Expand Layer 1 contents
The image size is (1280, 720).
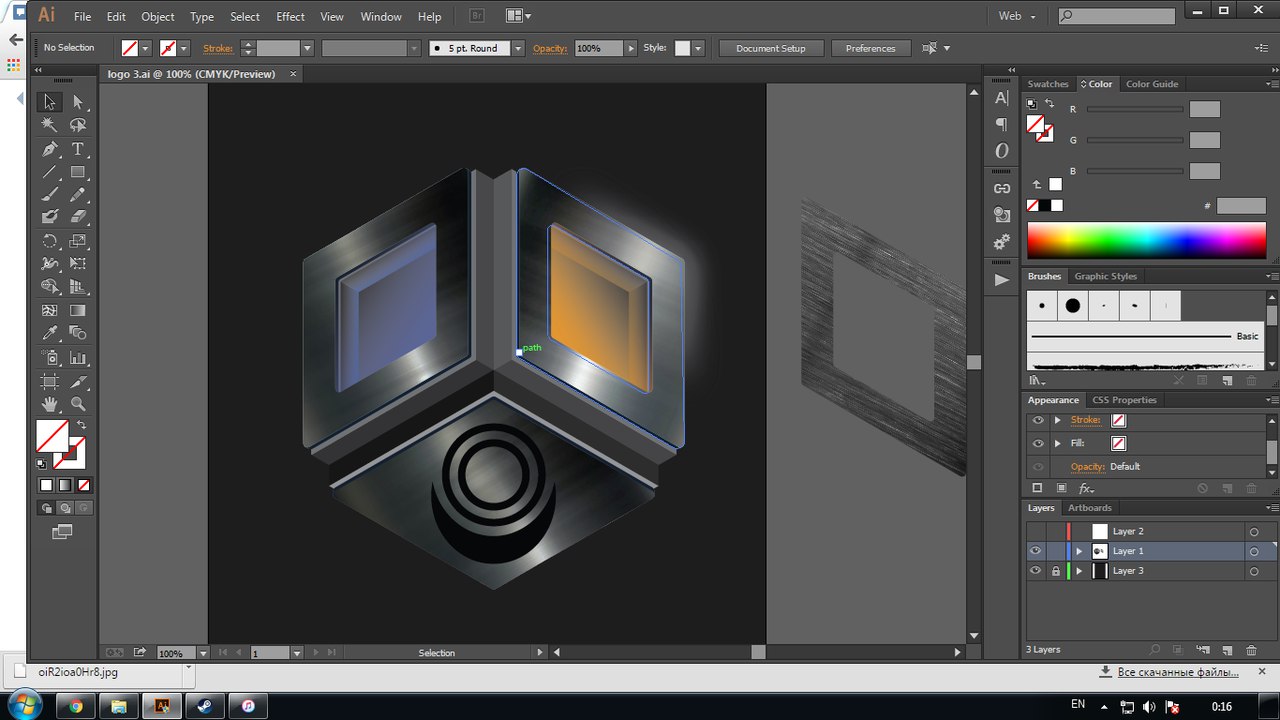1079,551
